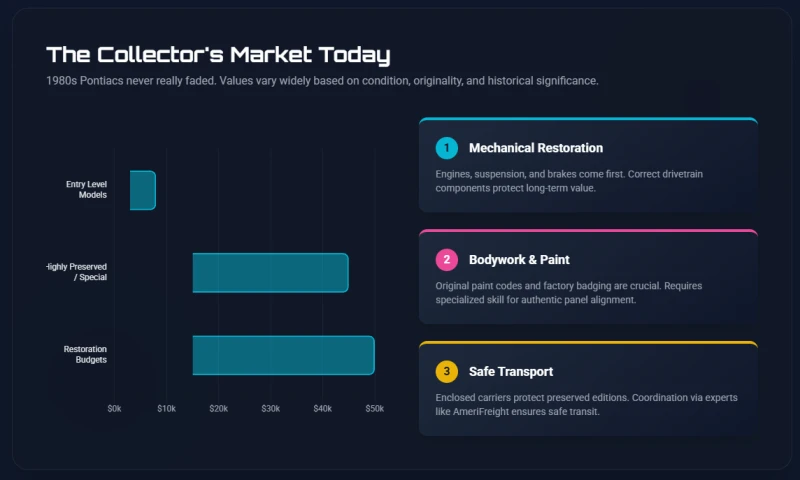This screenshot has height=480, width=800.
Task: Select the Restoration Budgets bar
Action: 283,355
